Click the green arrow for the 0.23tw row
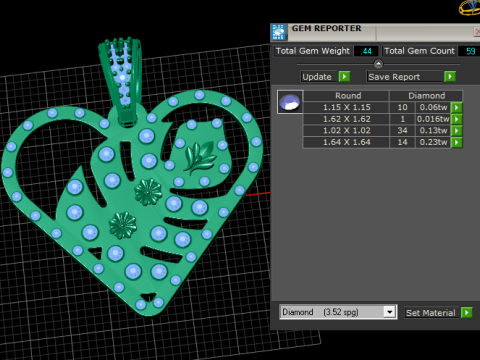 457,142
